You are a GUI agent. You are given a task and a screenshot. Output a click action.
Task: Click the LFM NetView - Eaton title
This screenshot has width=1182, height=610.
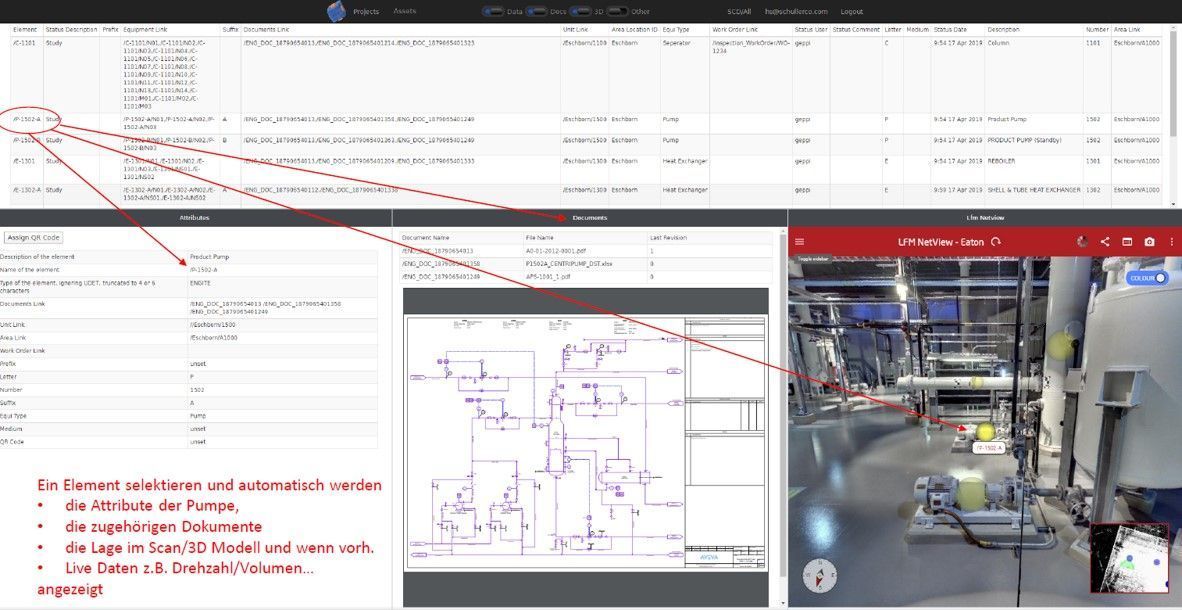click(x=943, y=242)
